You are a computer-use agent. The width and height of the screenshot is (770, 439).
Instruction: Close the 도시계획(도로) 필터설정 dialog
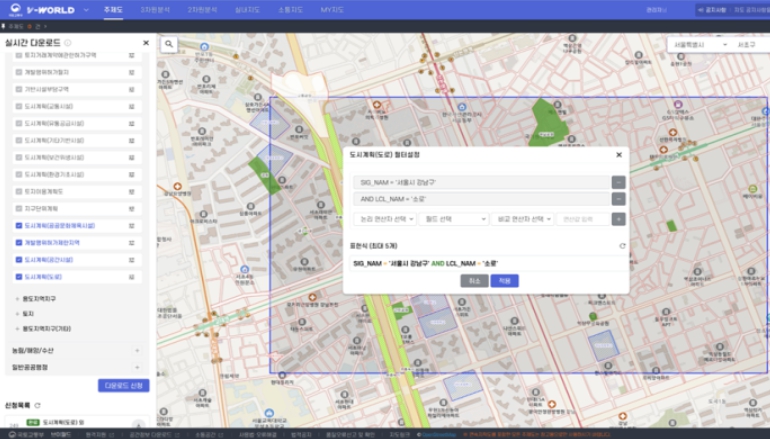pos(619,155)
